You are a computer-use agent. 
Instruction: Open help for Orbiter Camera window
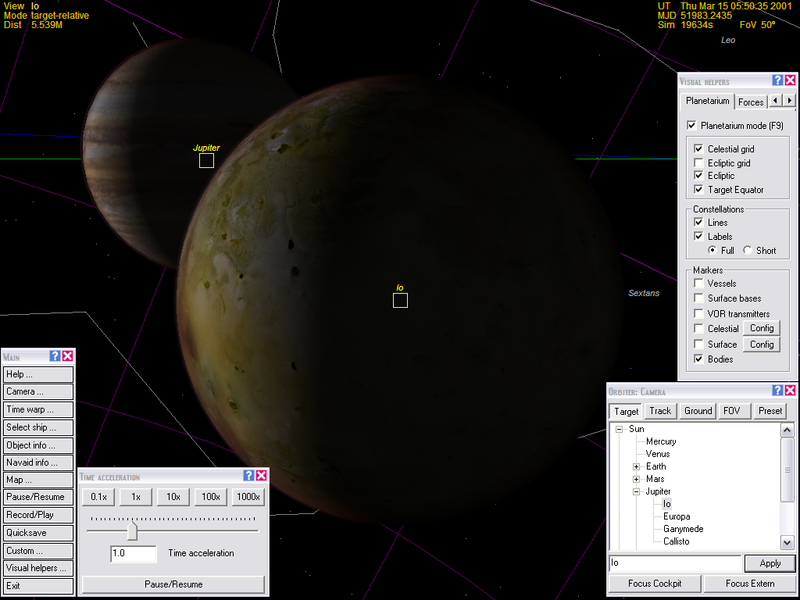777,390
